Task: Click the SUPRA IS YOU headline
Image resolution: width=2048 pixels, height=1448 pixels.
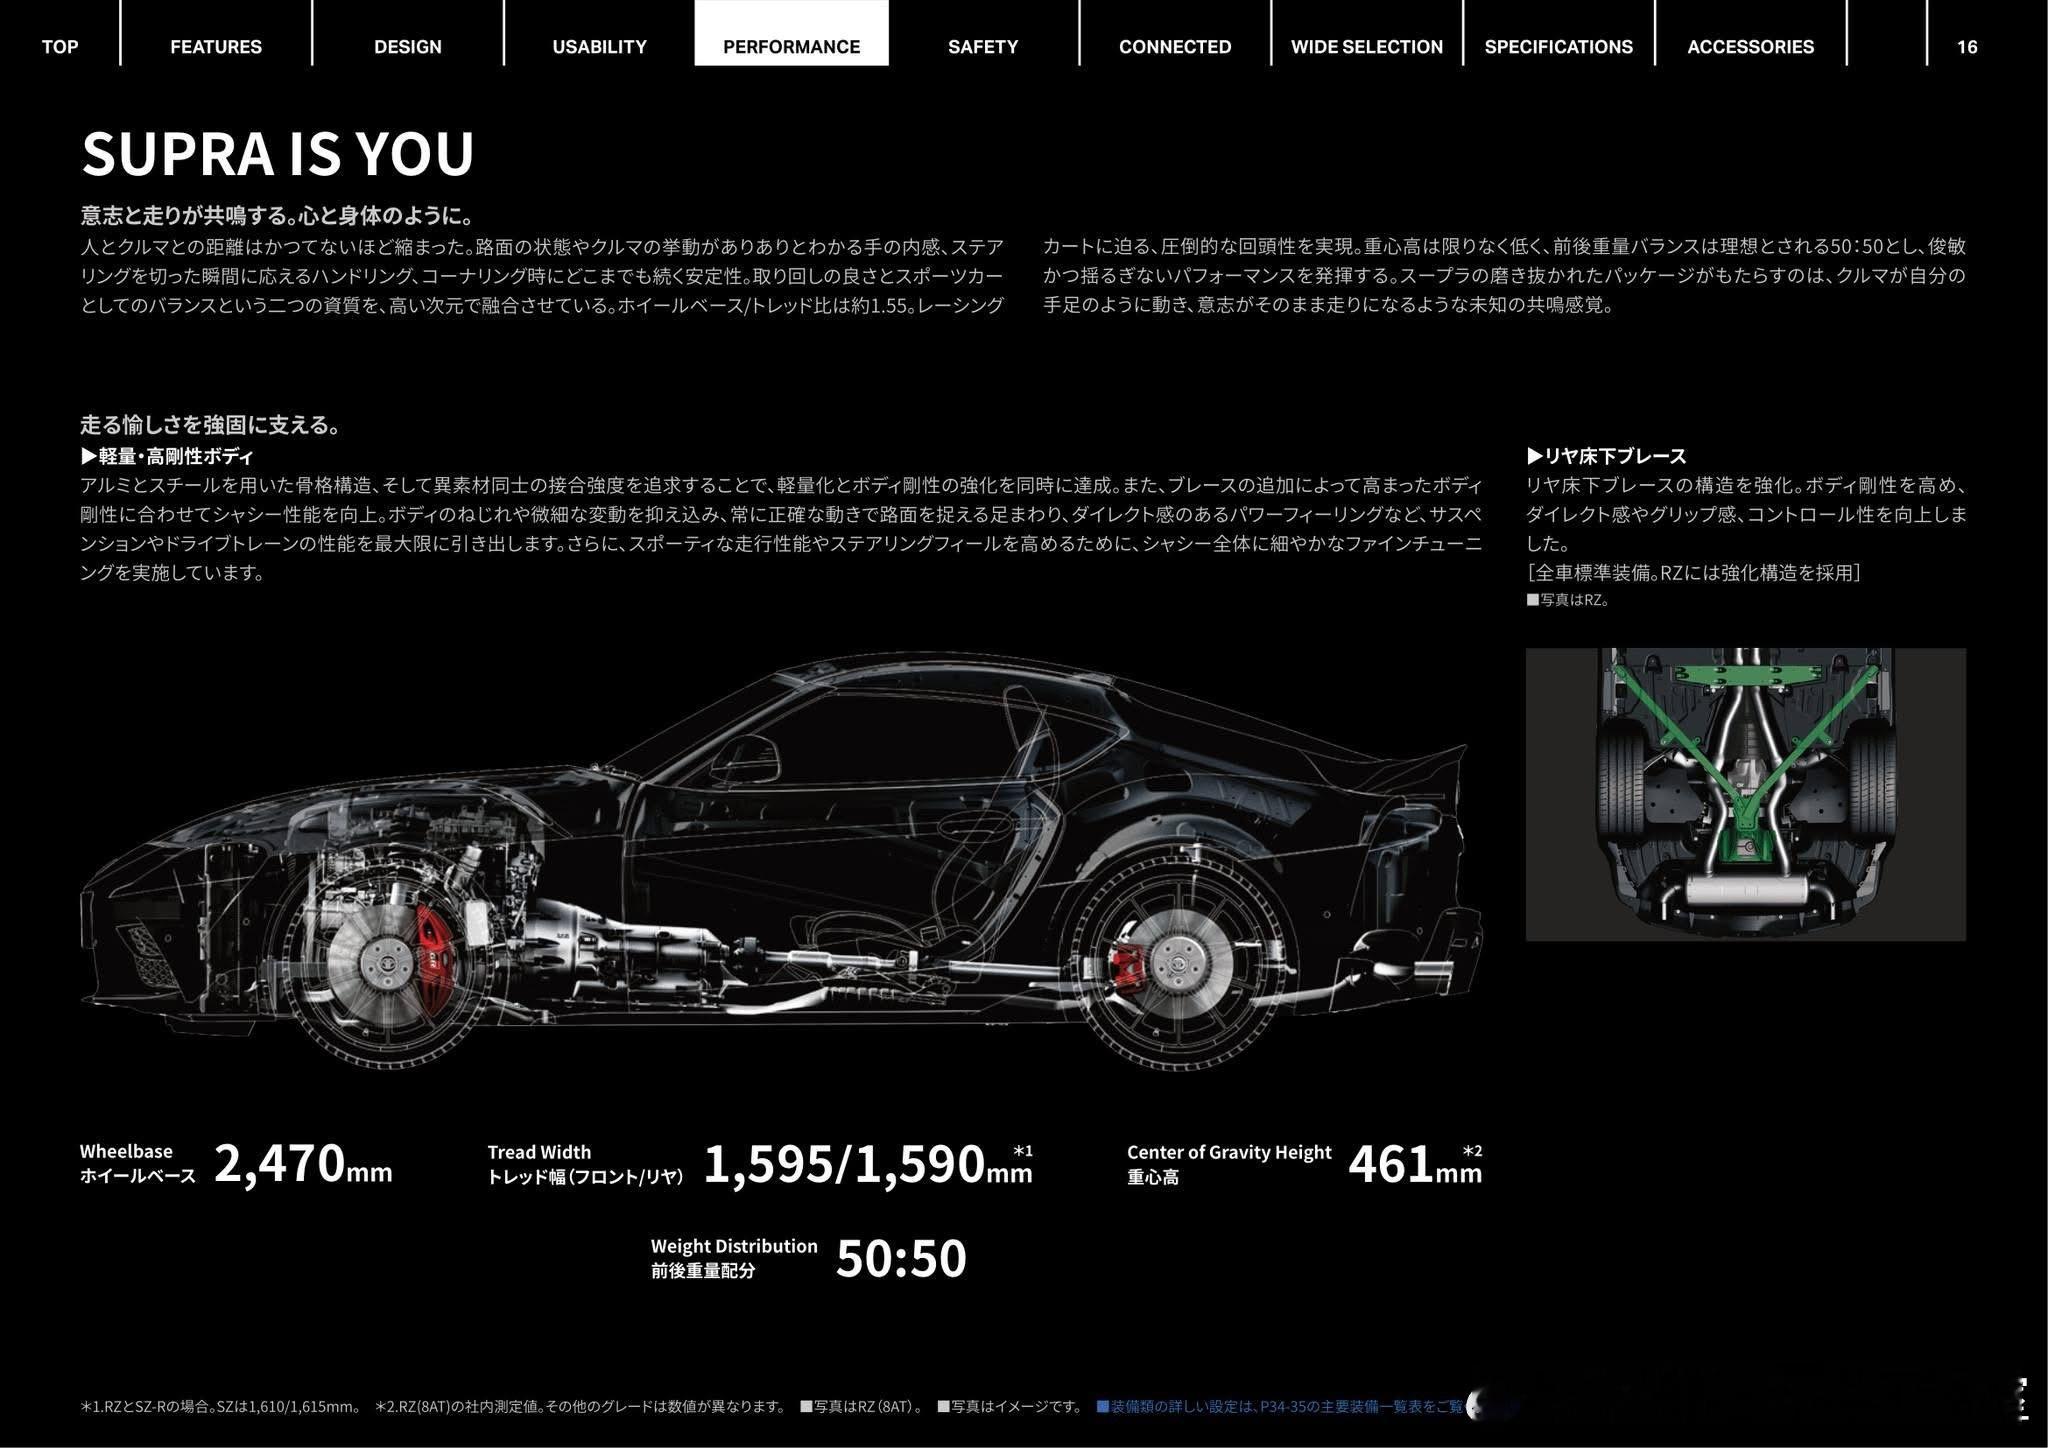Action: 278,153
